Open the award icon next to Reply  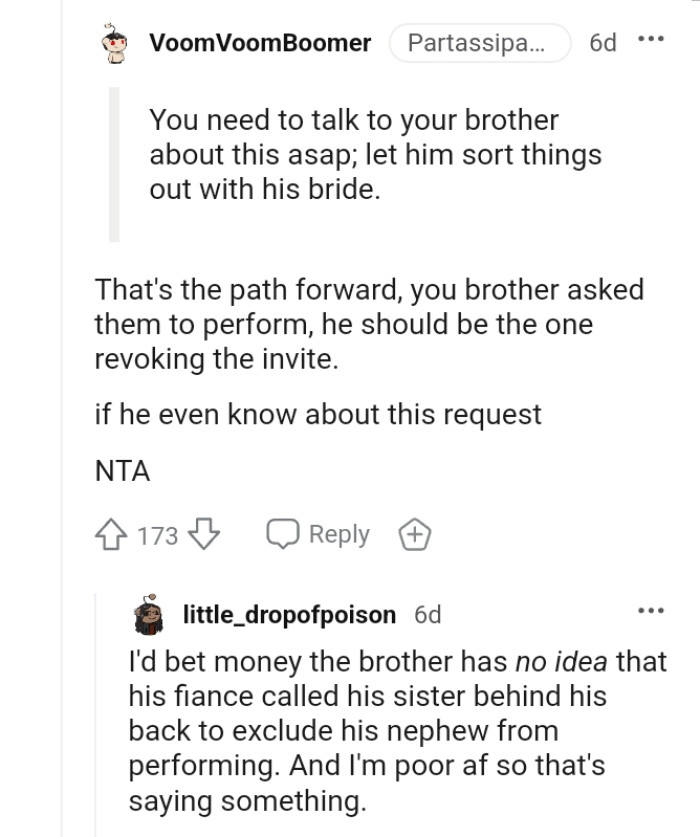click(413, 534)
